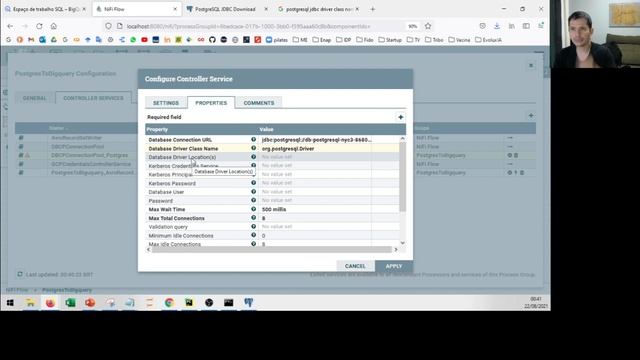Open help icon for Password property
Screen dimensions: 640x360
[253, 200]
